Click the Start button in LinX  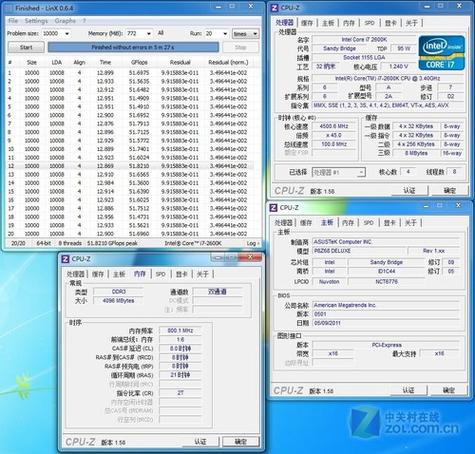point(26,47)
